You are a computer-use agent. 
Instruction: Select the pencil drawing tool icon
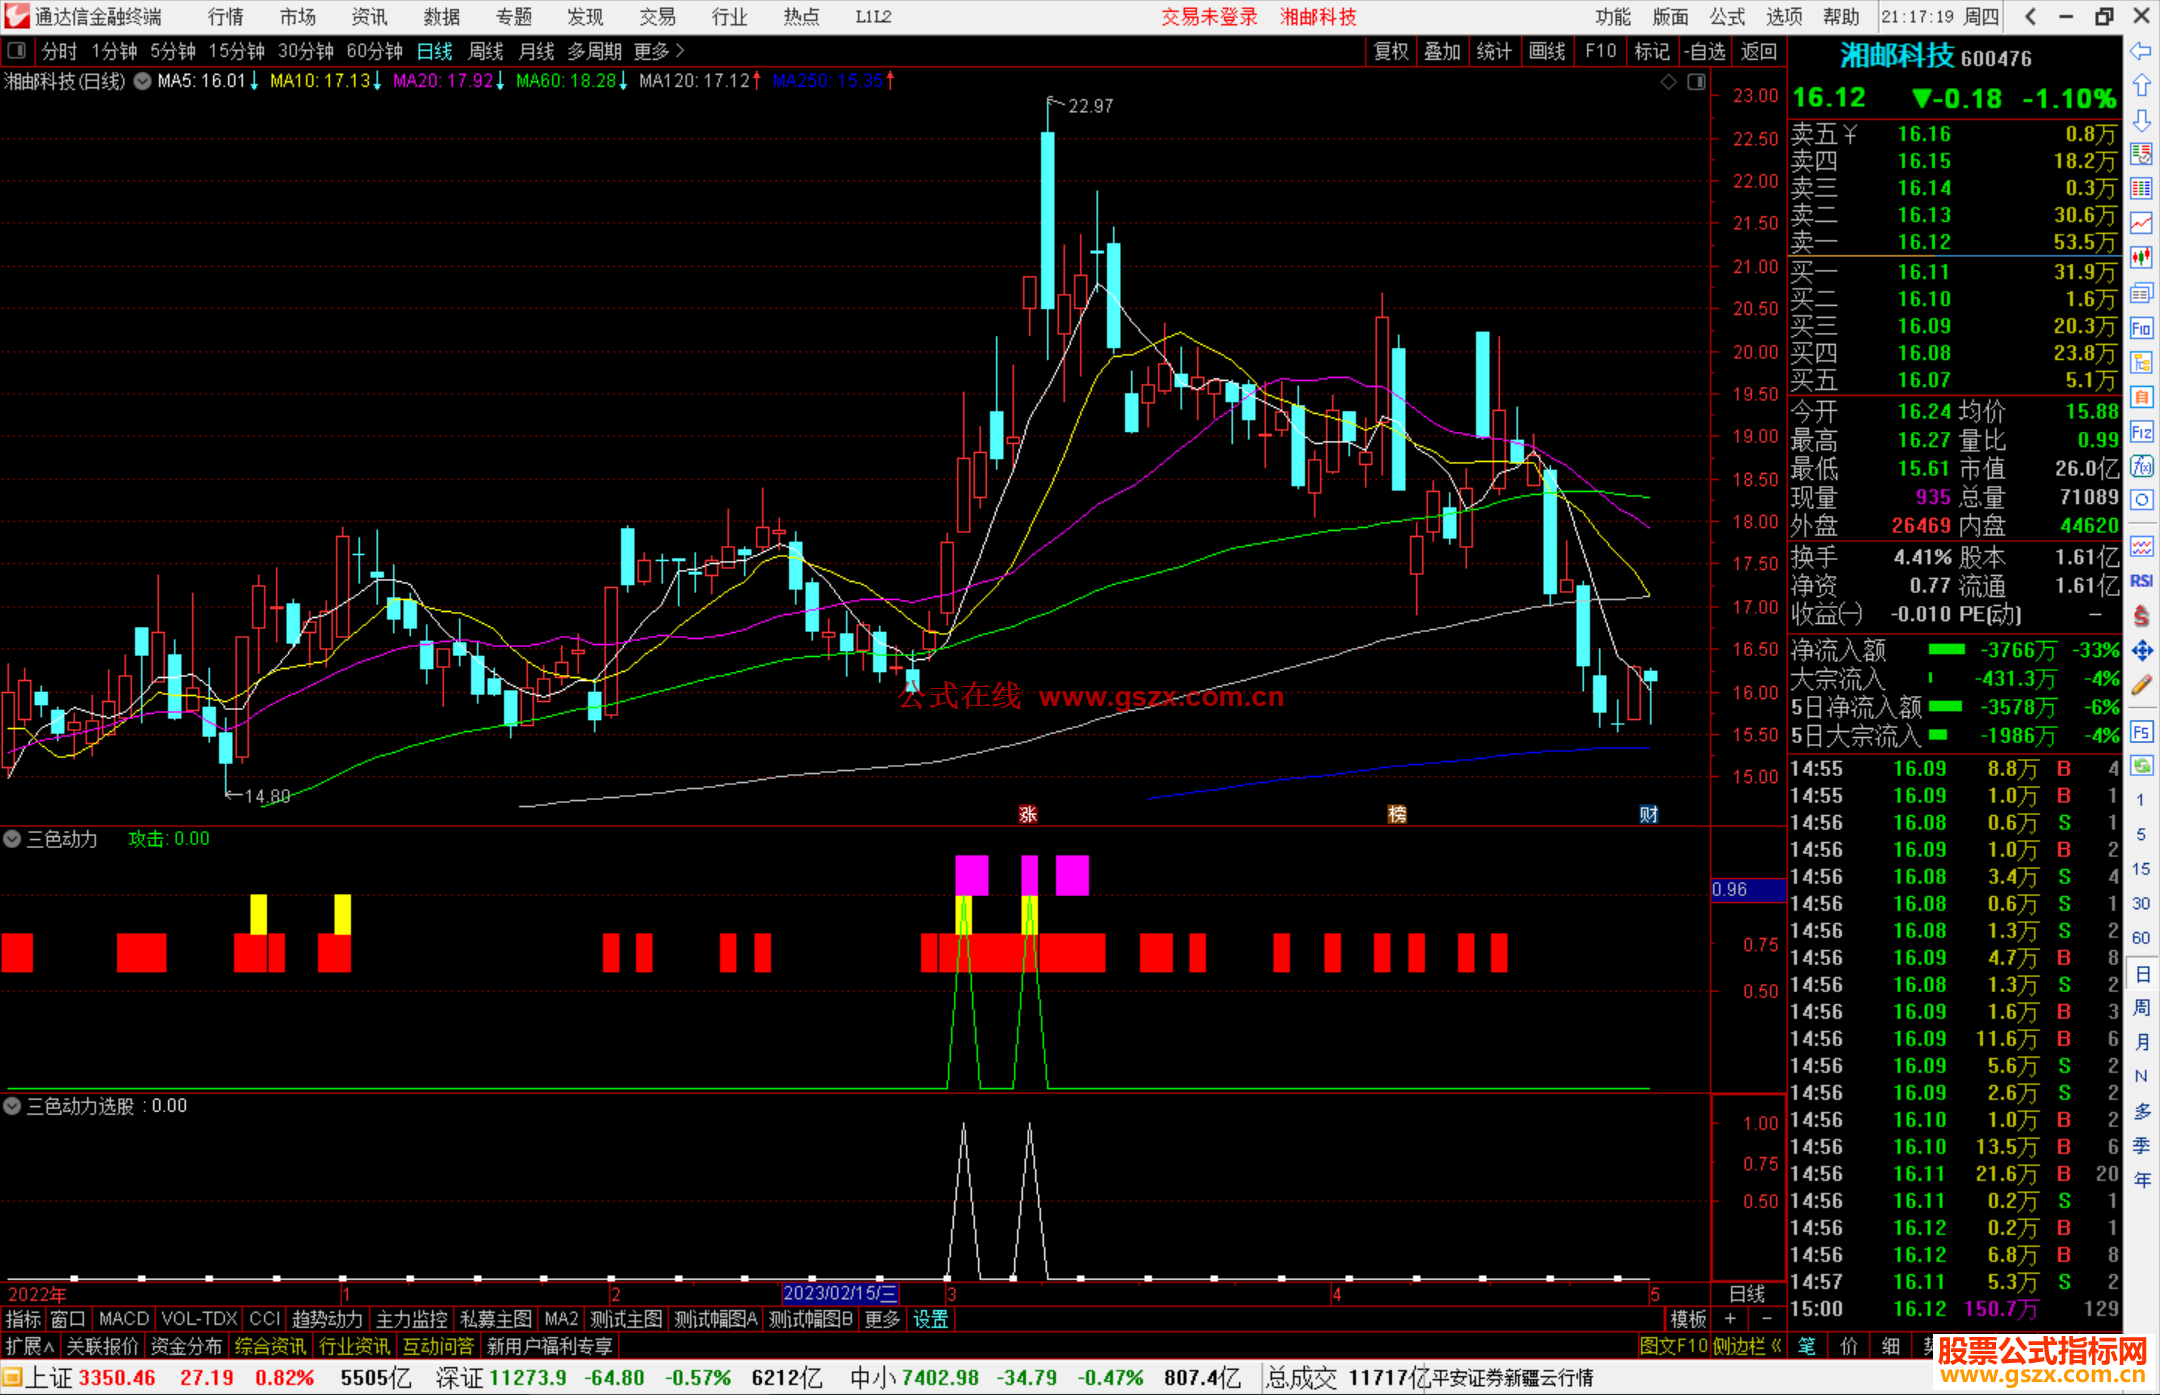(x=2141, y=686)
